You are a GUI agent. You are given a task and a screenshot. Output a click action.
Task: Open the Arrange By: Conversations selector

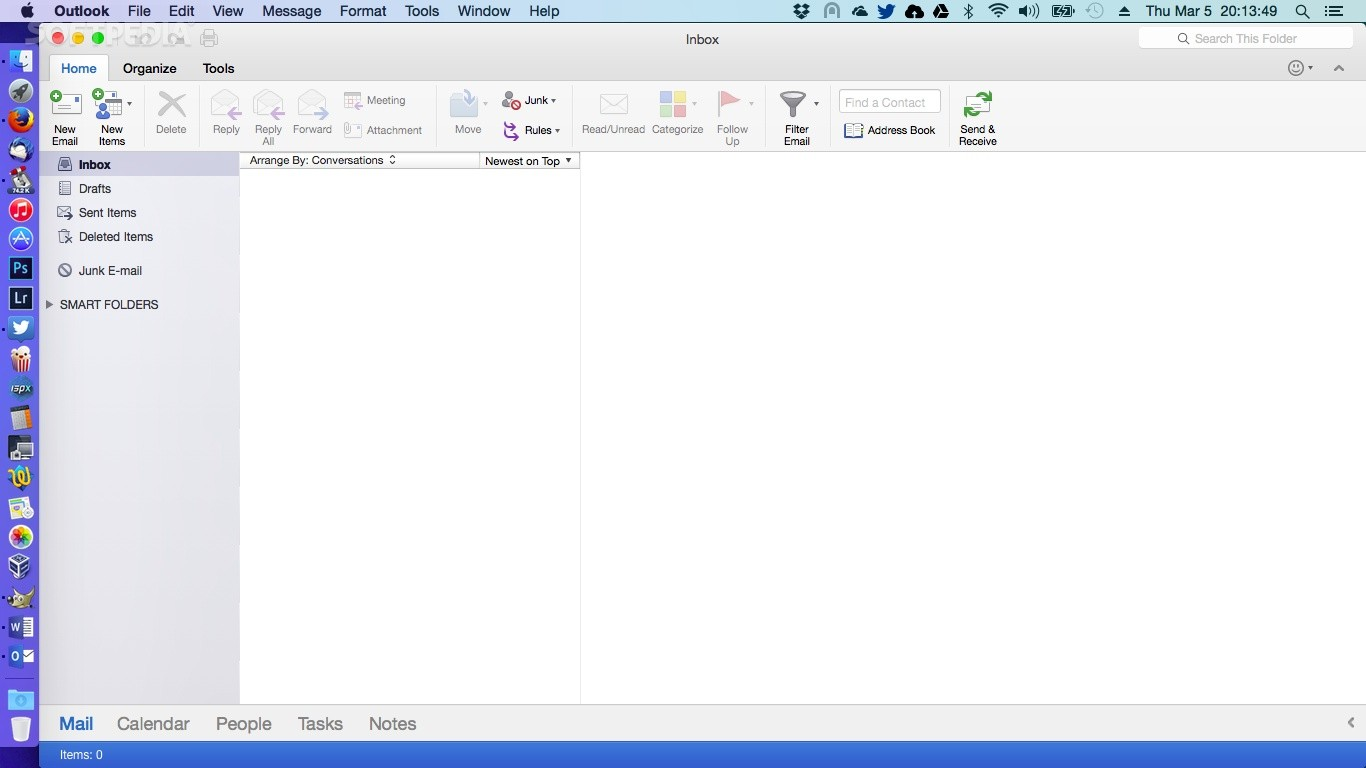click(x=322, y=160)
